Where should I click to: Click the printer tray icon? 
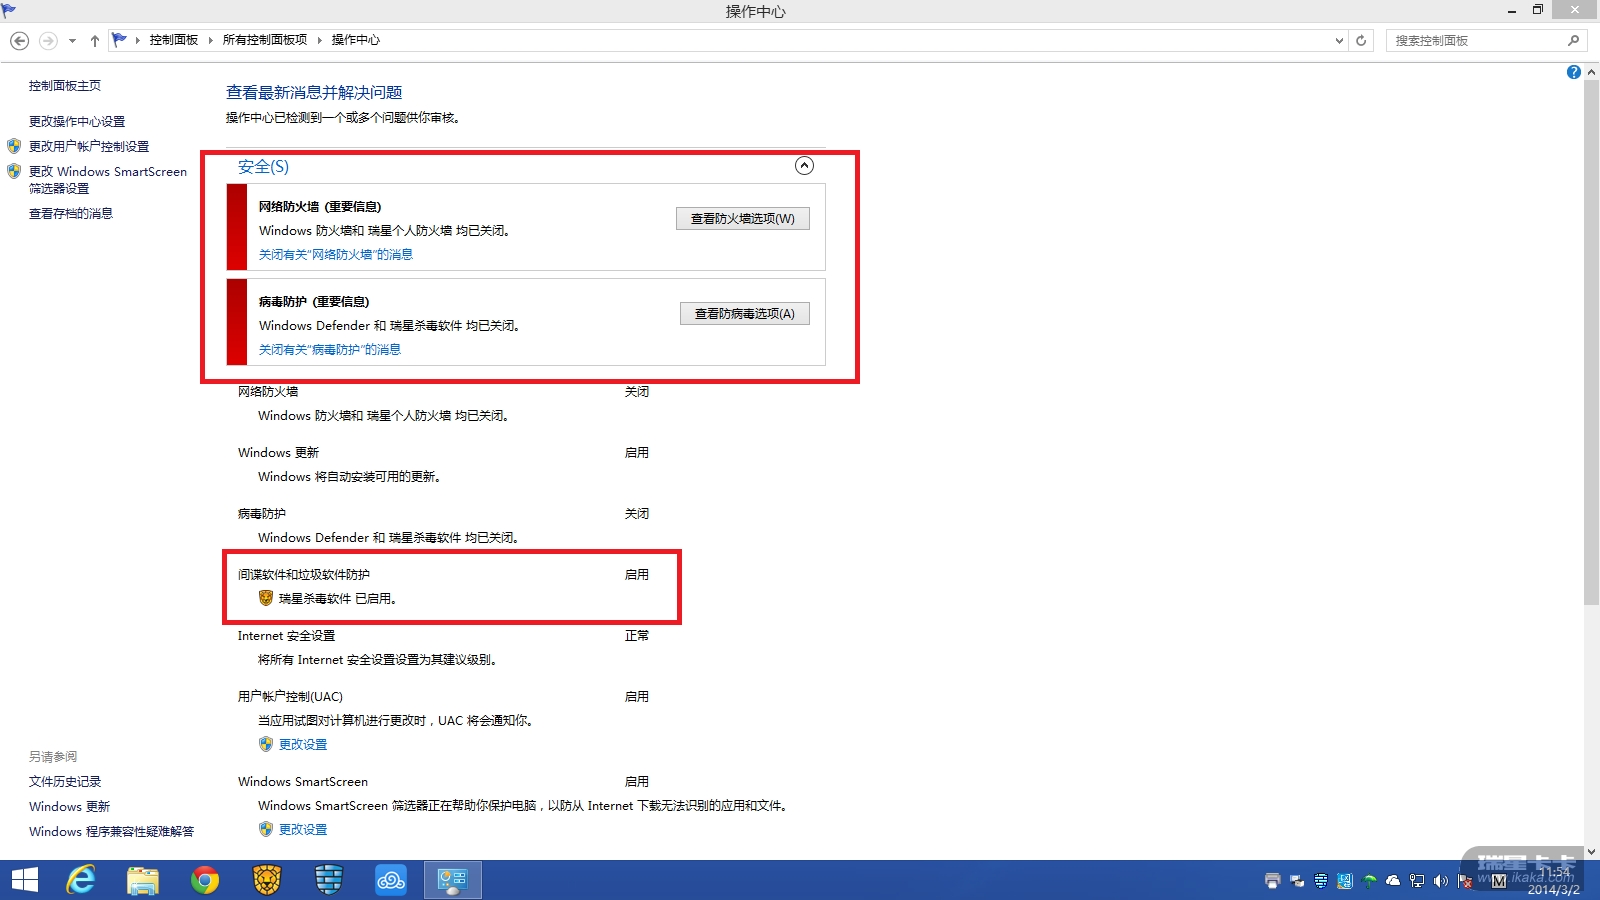pyautogui.click(x=1272, y=881)
